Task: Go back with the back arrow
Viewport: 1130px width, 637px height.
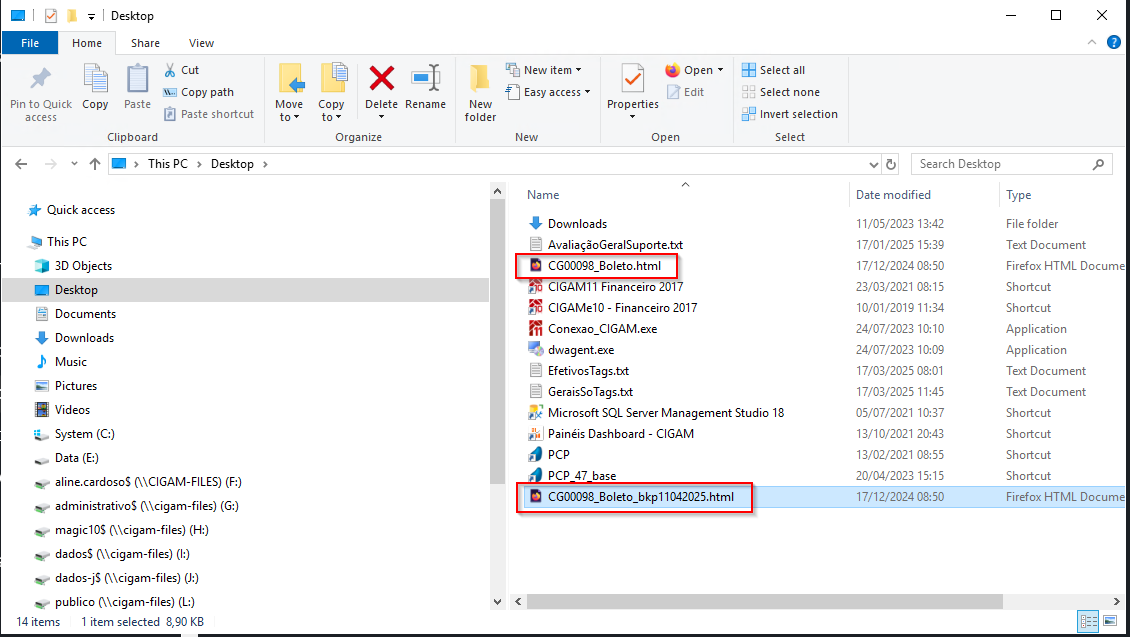Action: (x=22, y=164)
